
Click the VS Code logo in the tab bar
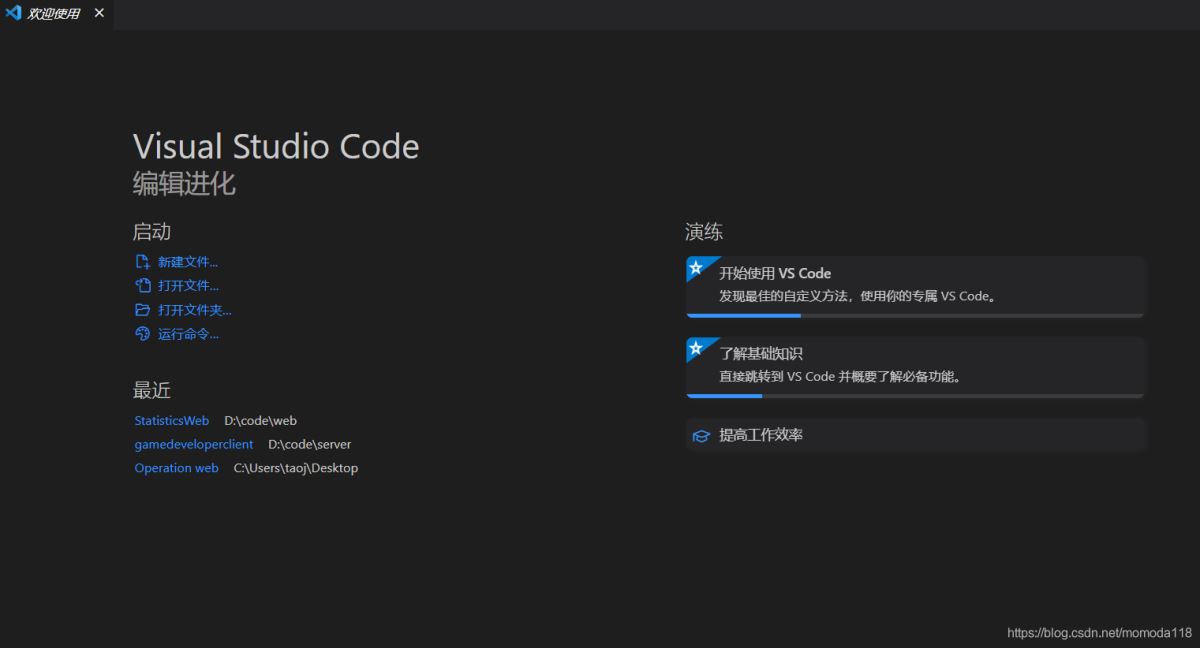point(14,13)
